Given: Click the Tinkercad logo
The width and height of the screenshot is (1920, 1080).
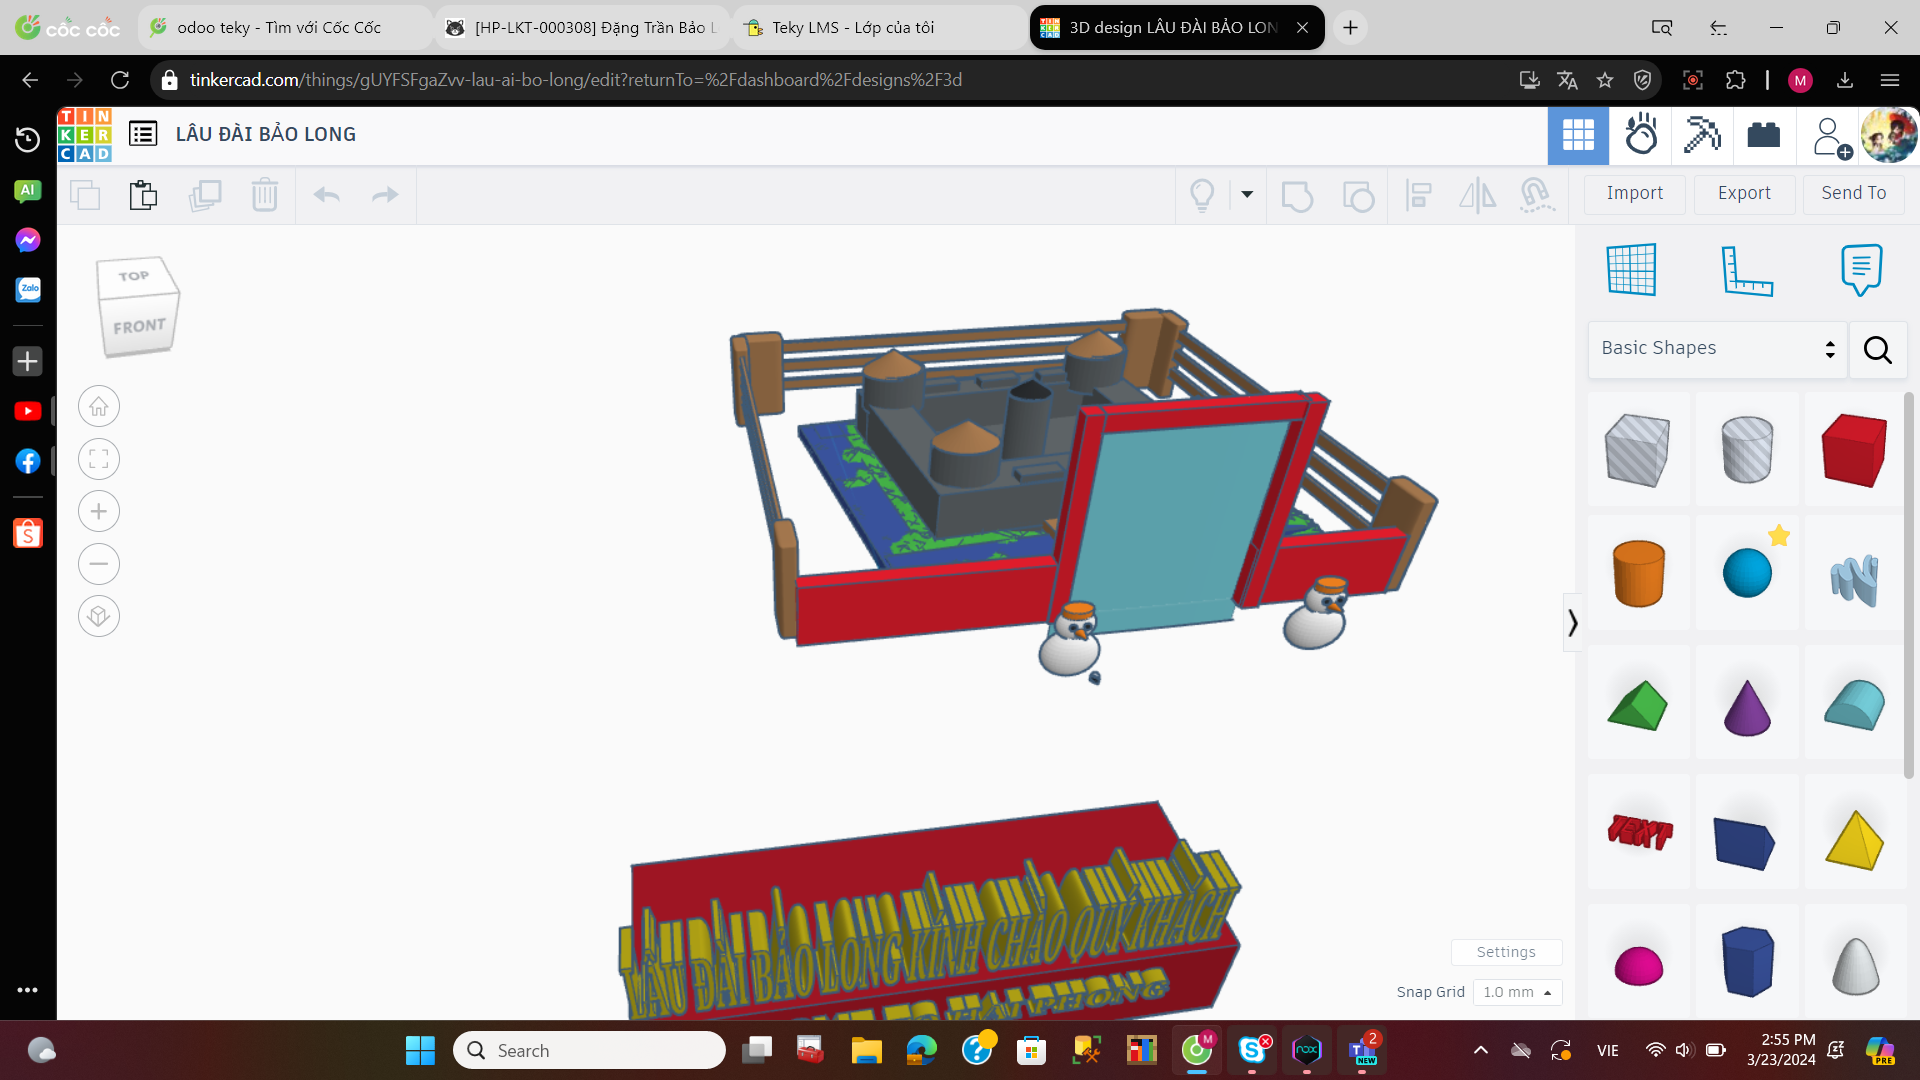Looking at the screenshot, I should [x=85, y=134].
